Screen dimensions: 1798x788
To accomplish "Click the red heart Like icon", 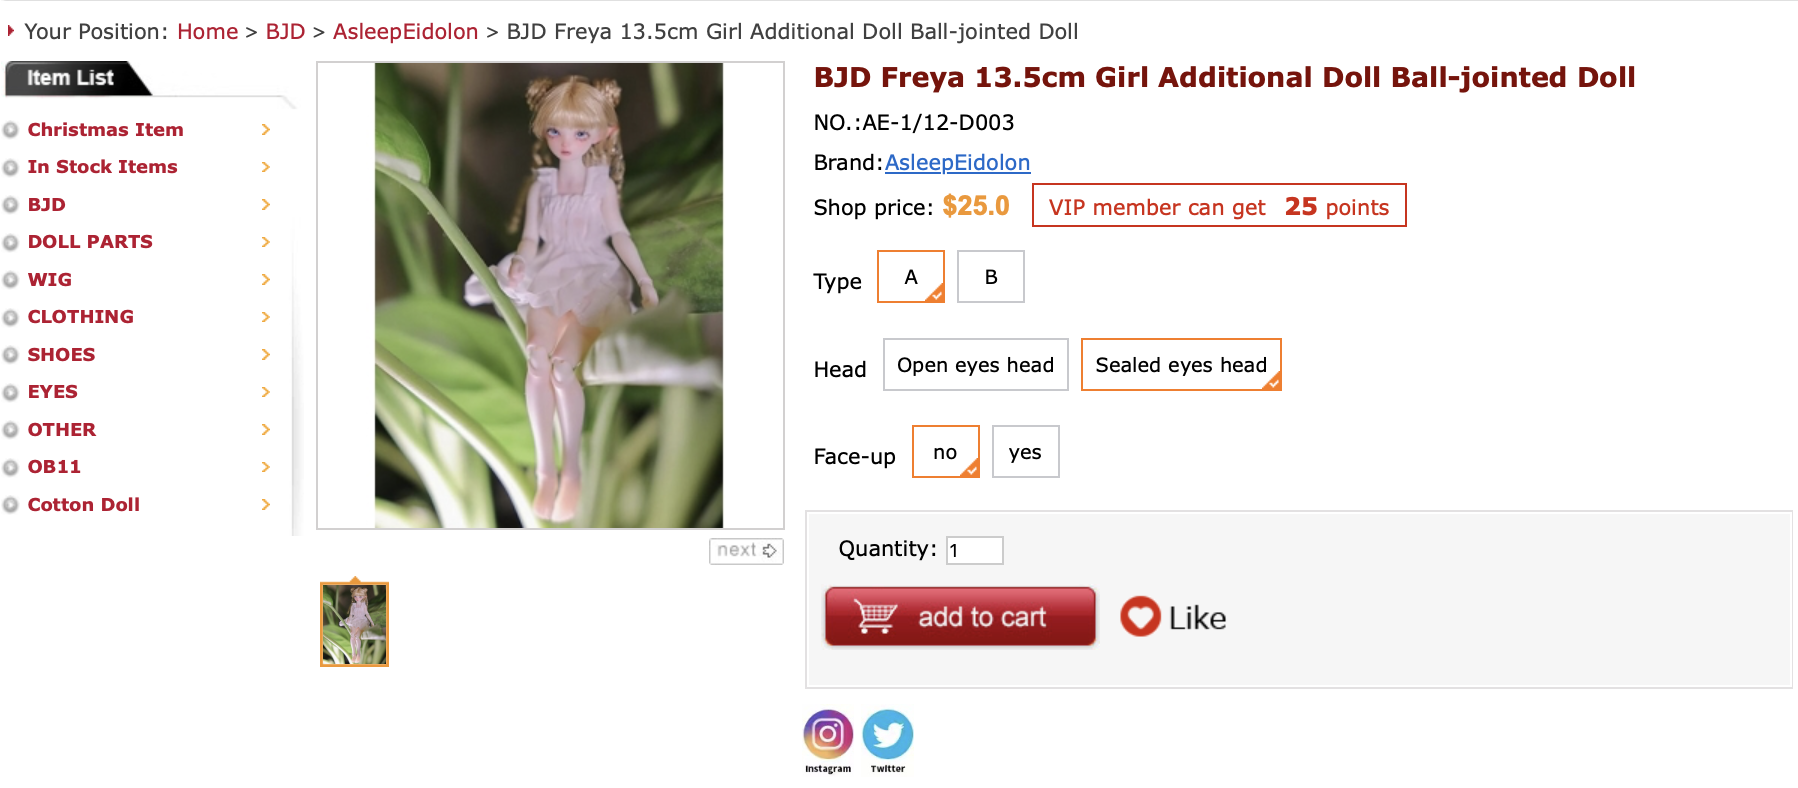I will point(1140,617).
